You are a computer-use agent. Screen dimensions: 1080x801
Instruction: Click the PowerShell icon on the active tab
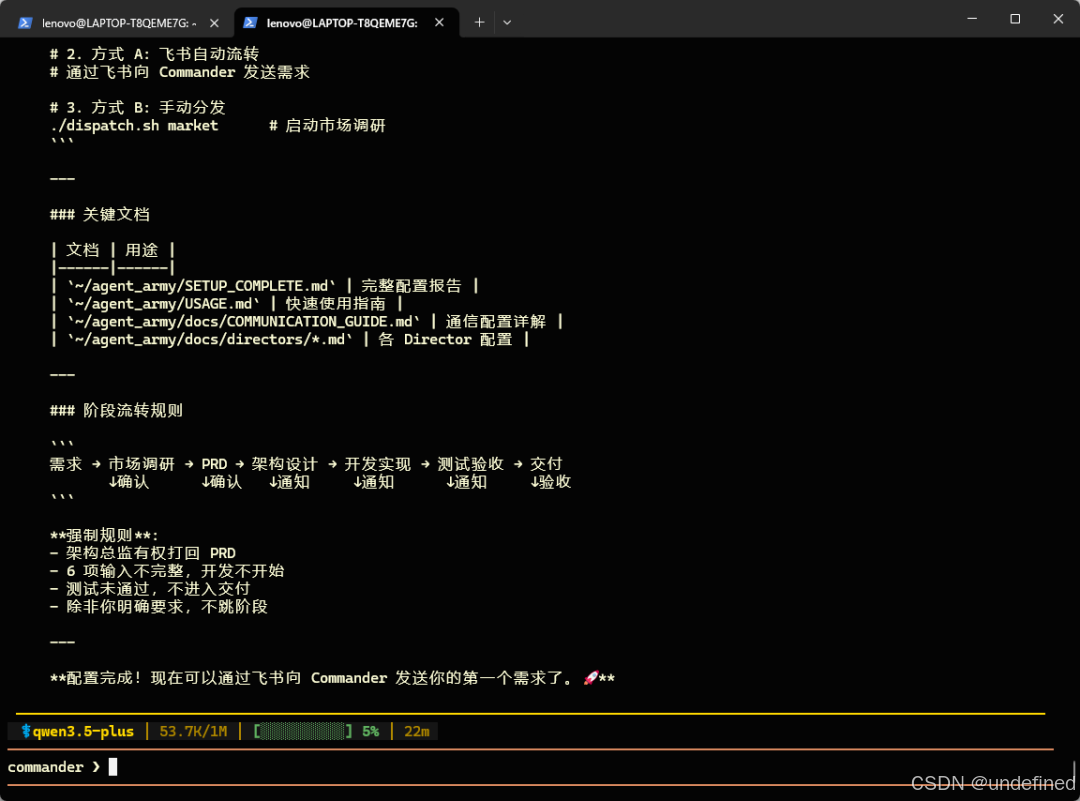pos(250,23)
